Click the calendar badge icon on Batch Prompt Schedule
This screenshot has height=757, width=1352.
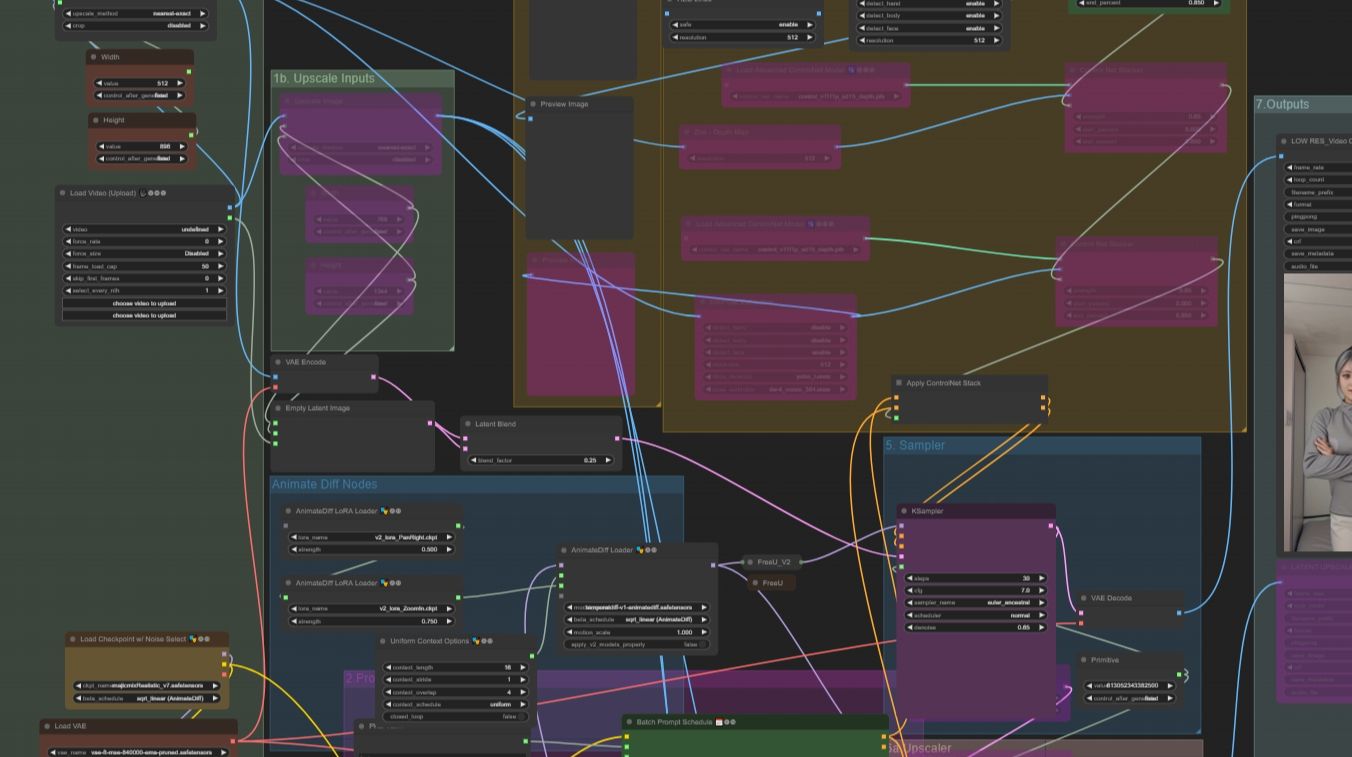719,722
